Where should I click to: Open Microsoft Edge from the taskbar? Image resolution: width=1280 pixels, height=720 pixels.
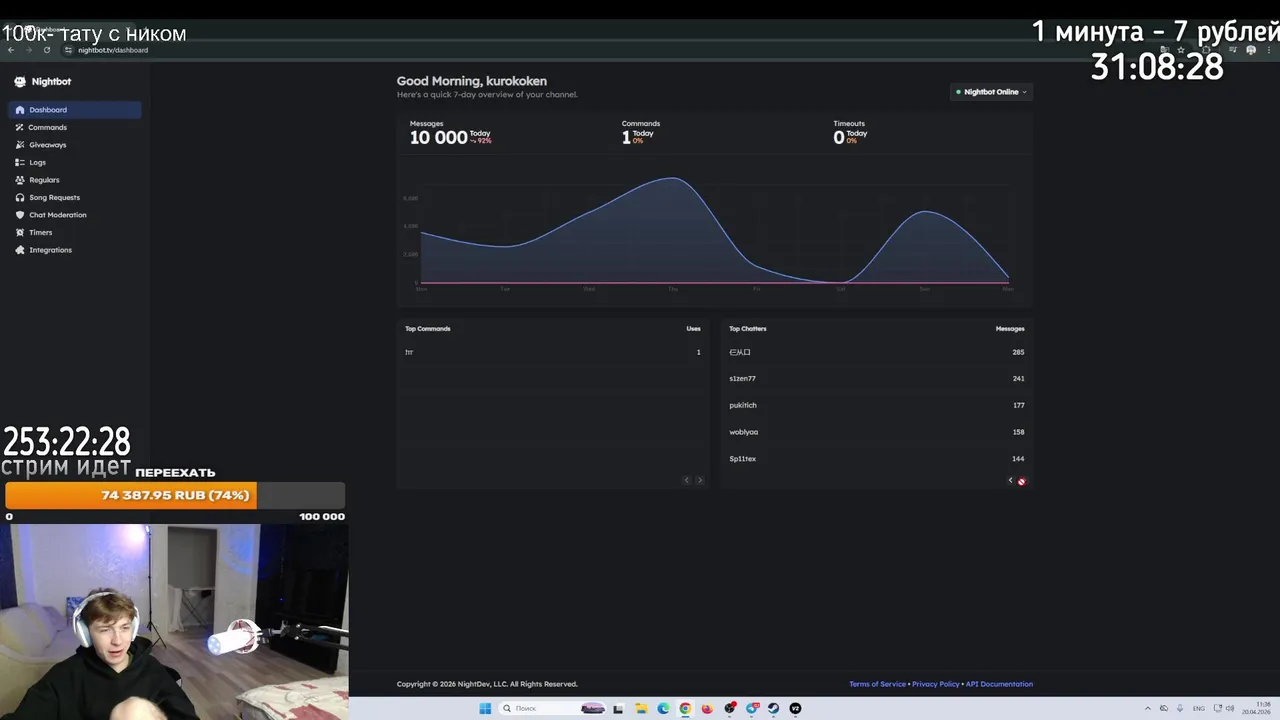(x=663, y=708)
